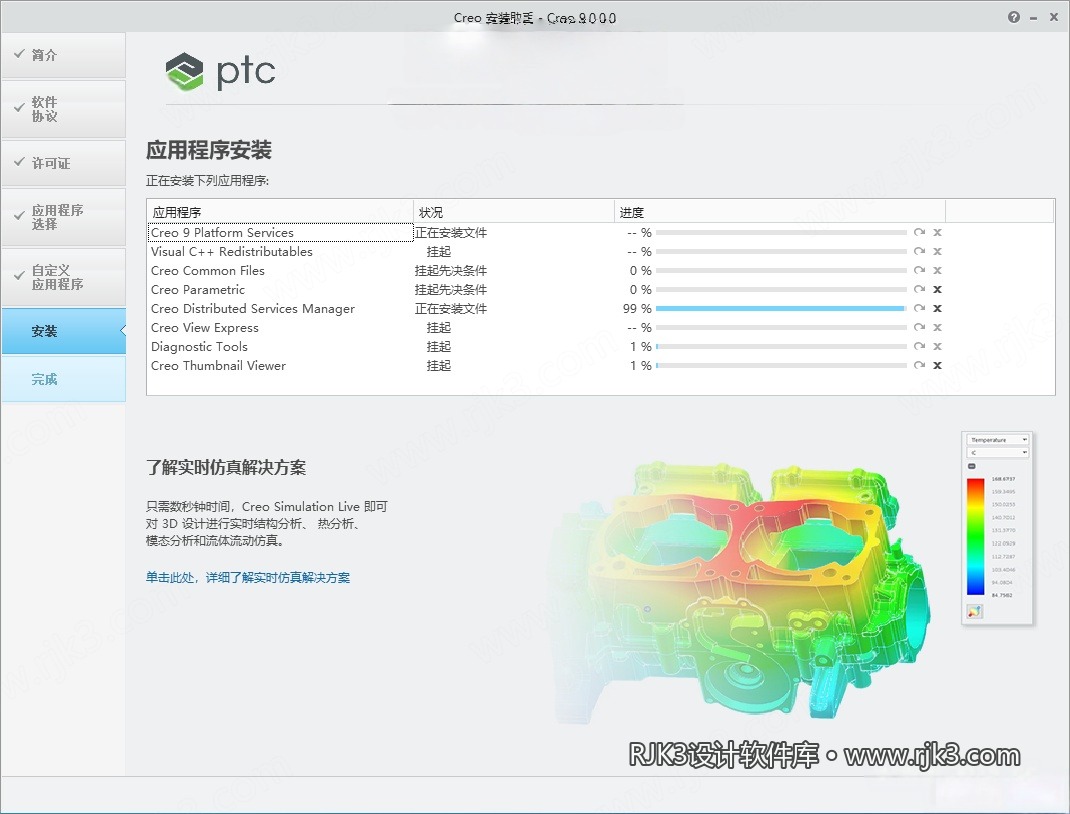Go to 简介 step in sidebar
This screenshot has height=814, width=1070.
tap(63, 55)
